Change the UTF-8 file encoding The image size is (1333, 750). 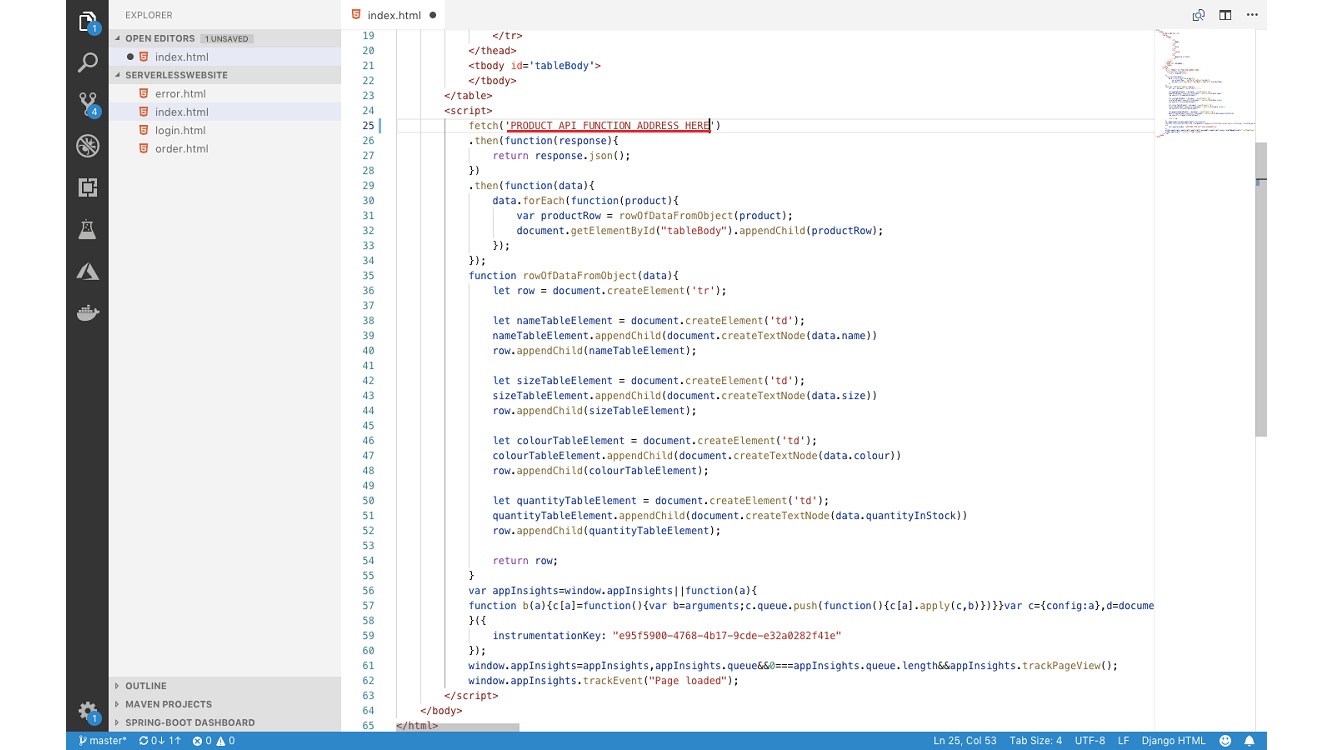[1090, 741]
